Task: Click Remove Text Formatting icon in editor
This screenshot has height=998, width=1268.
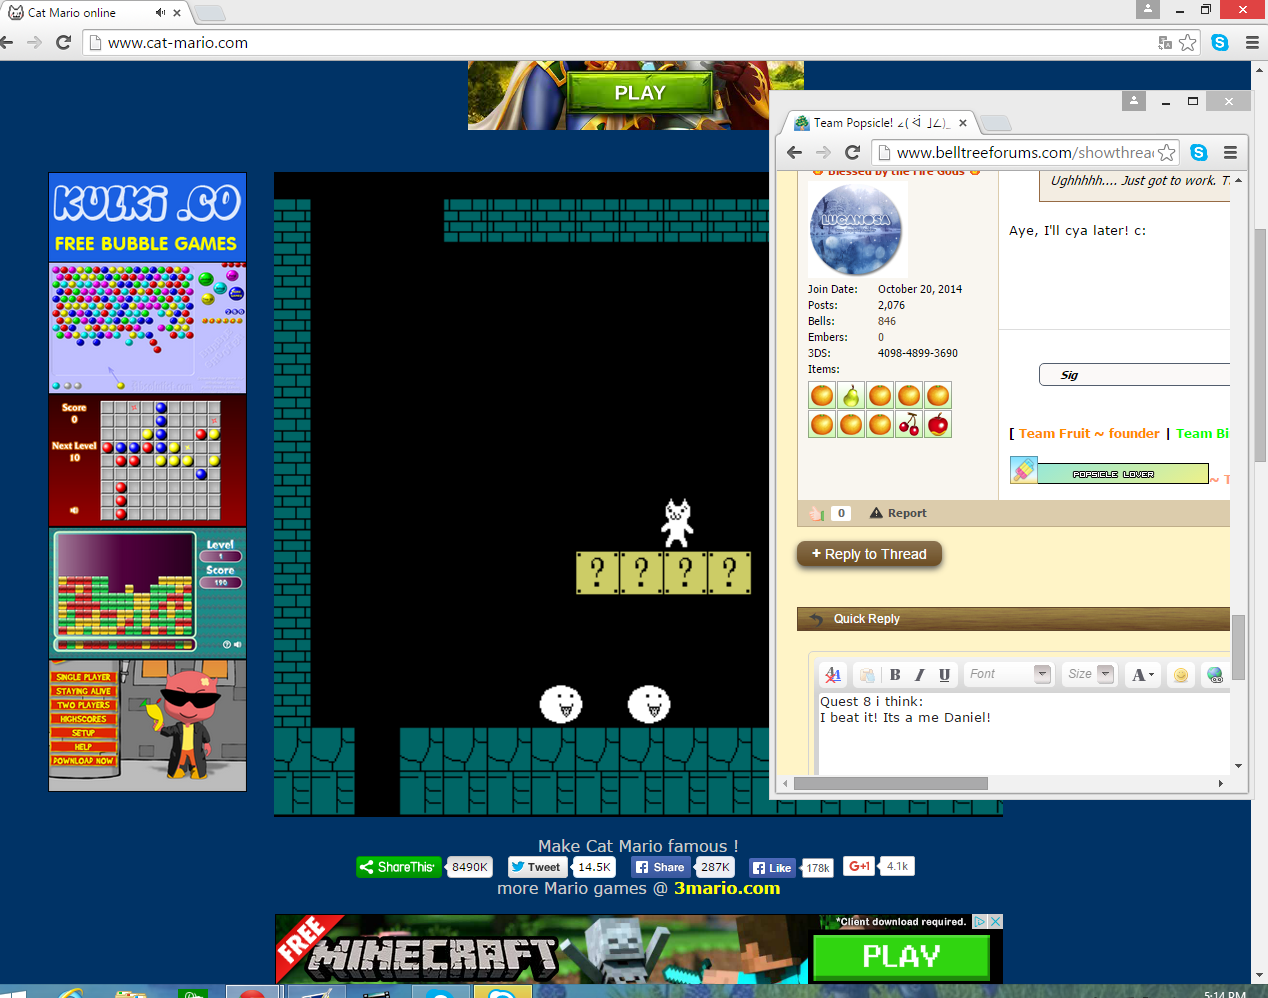Action: (x=832, y=675)
